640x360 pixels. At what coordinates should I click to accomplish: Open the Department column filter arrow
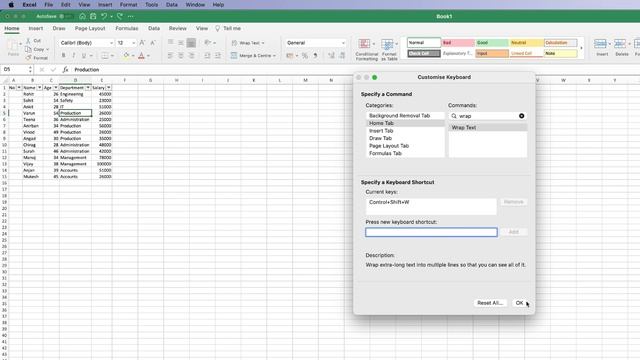point(88,88)
